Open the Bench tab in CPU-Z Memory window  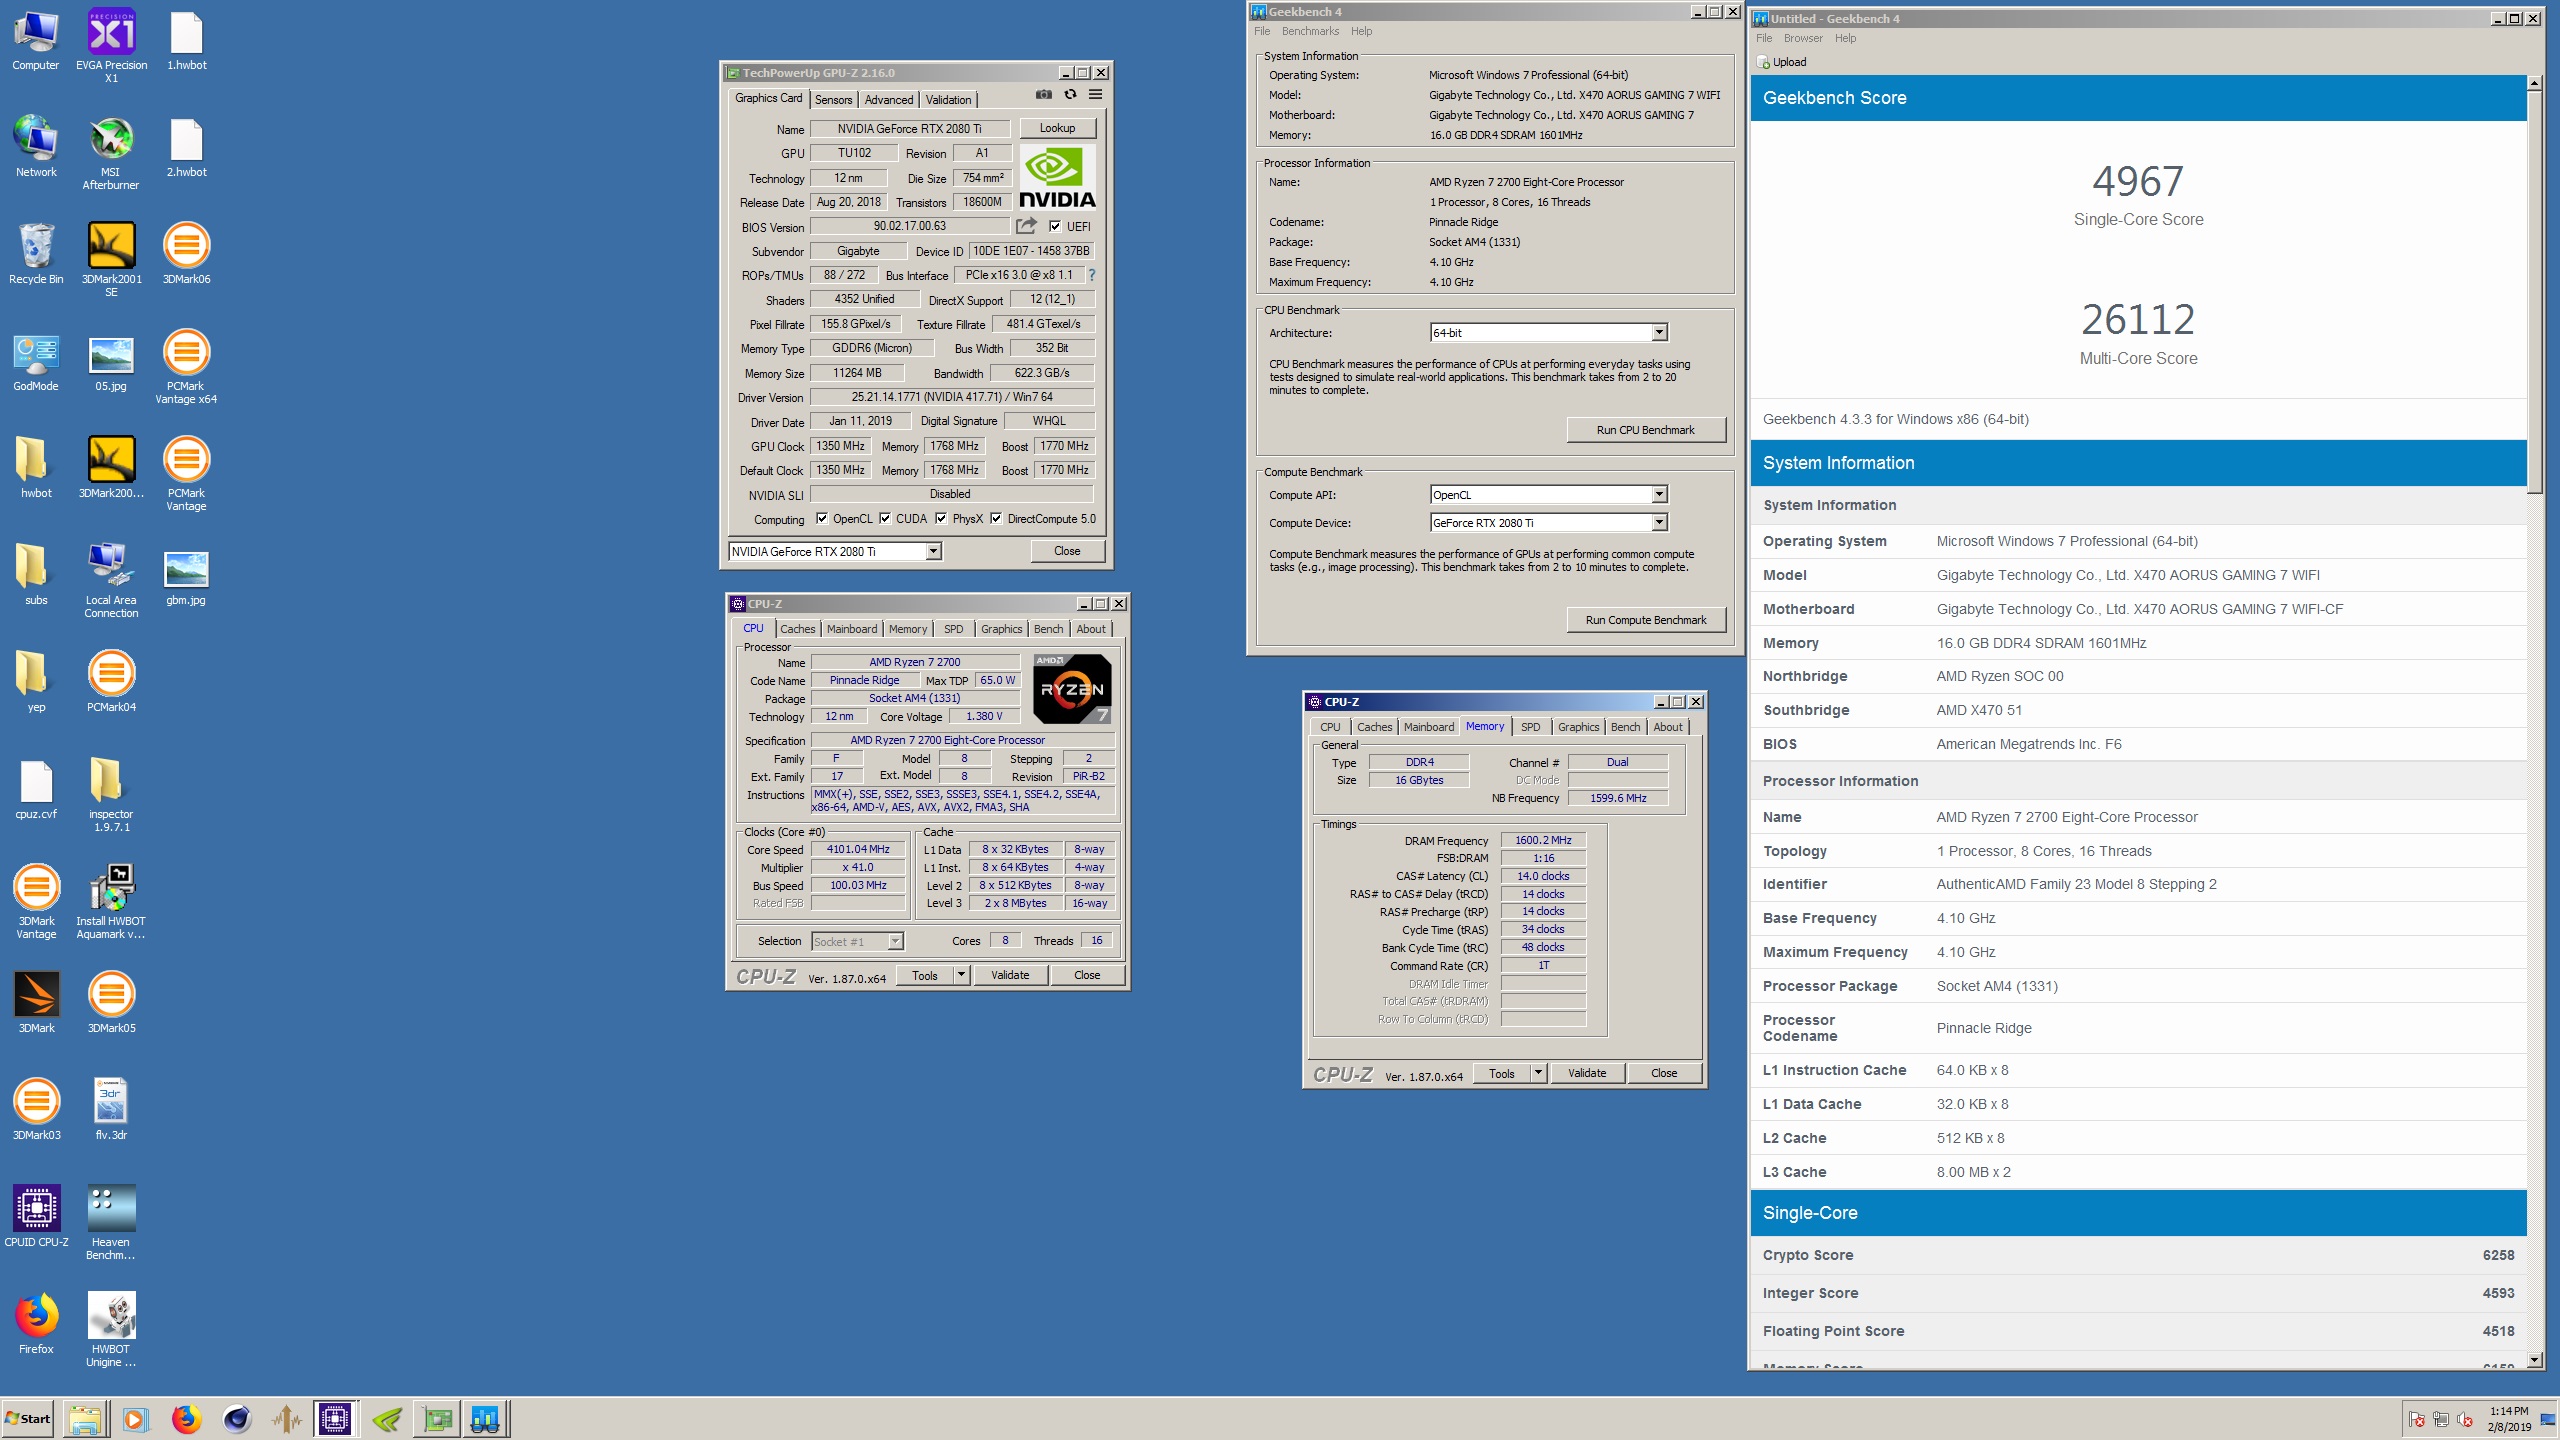pos(1625,727)
